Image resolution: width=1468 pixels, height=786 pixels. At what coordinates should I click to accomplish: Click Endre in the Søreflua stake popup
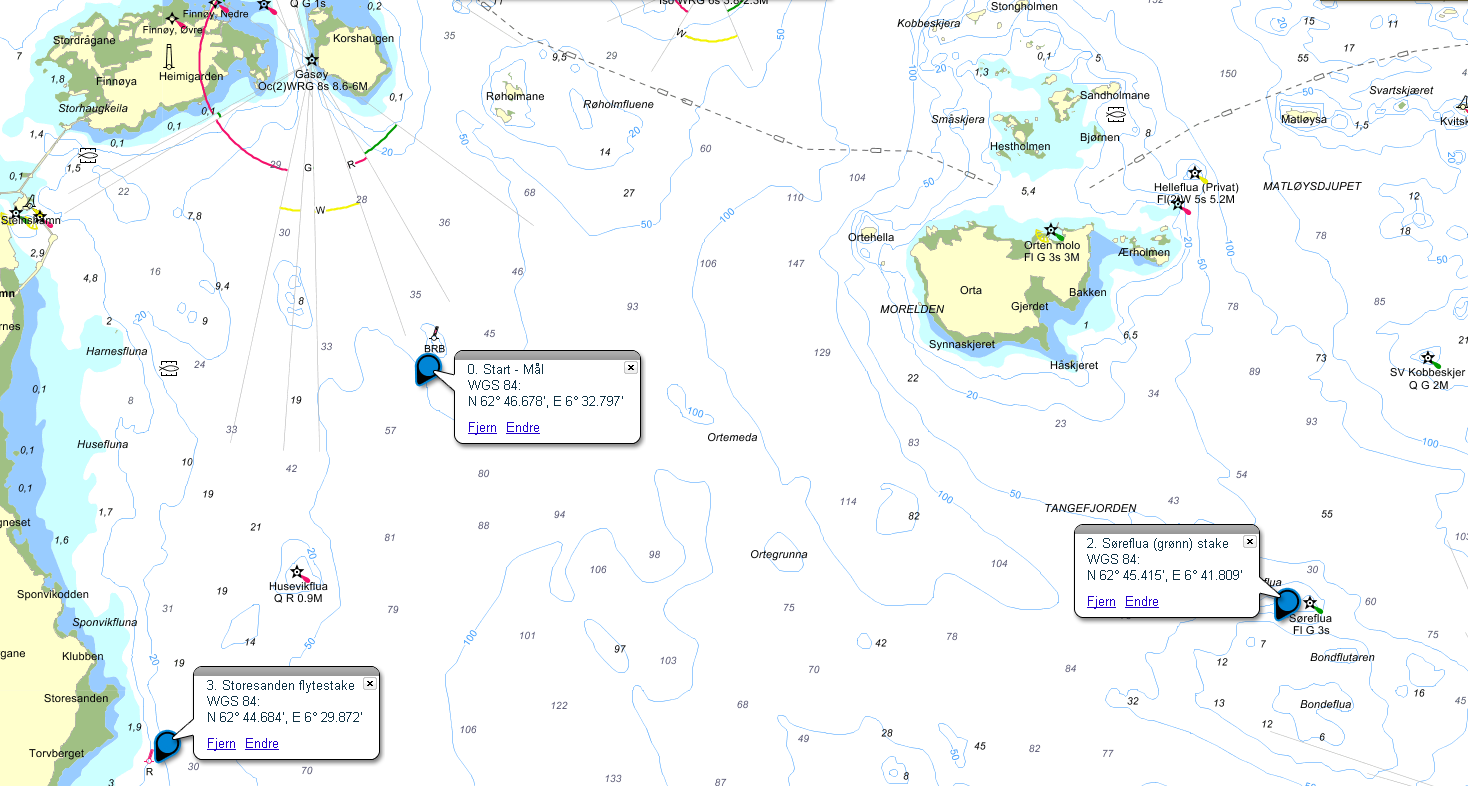[x=1142, y=601]
